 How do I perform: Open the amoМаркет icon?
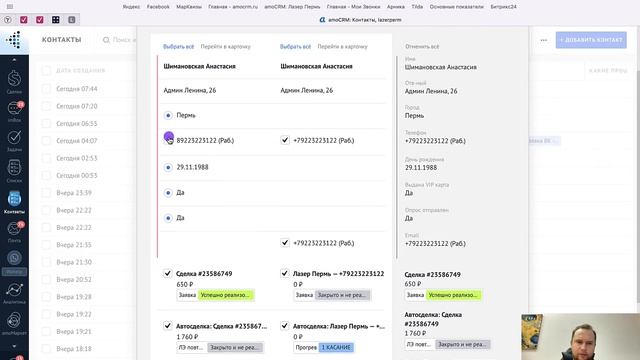14,323
